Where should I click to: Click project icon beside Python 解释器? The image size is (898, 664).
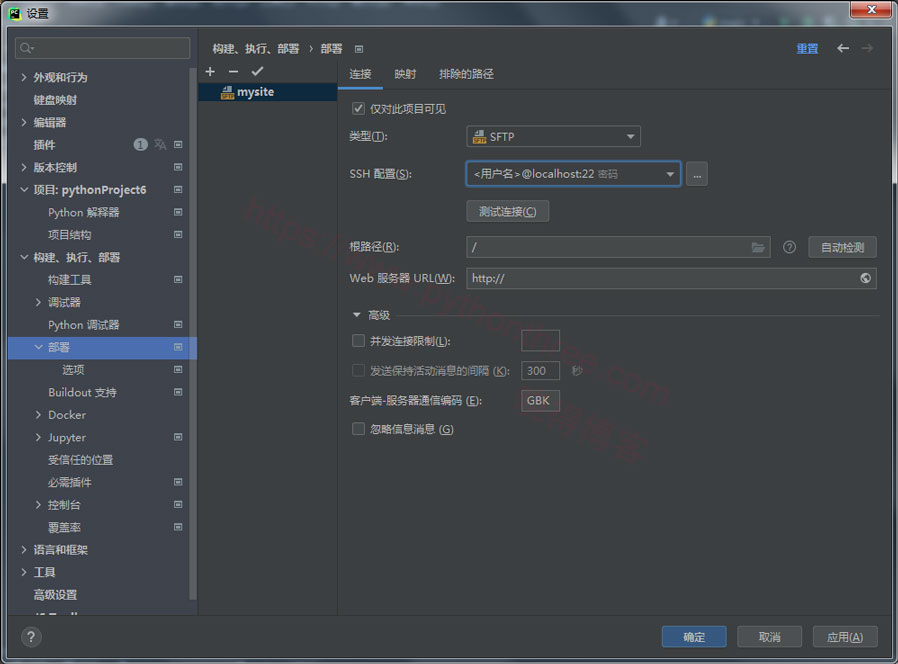[178, 212]
